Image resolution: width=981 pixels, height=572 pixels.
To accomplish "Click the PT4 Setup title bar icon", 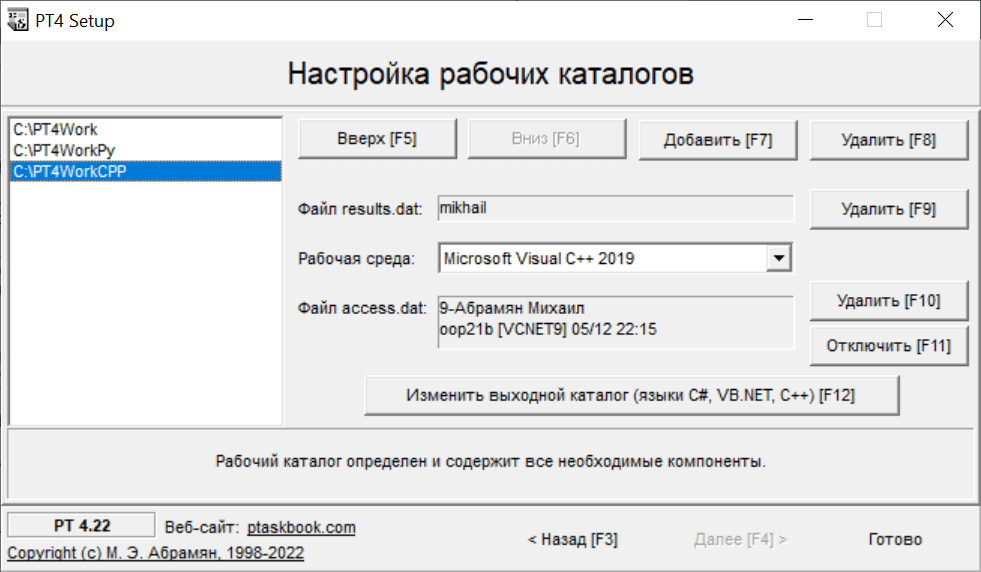I will pyautogui.click(x=18, y=20).
